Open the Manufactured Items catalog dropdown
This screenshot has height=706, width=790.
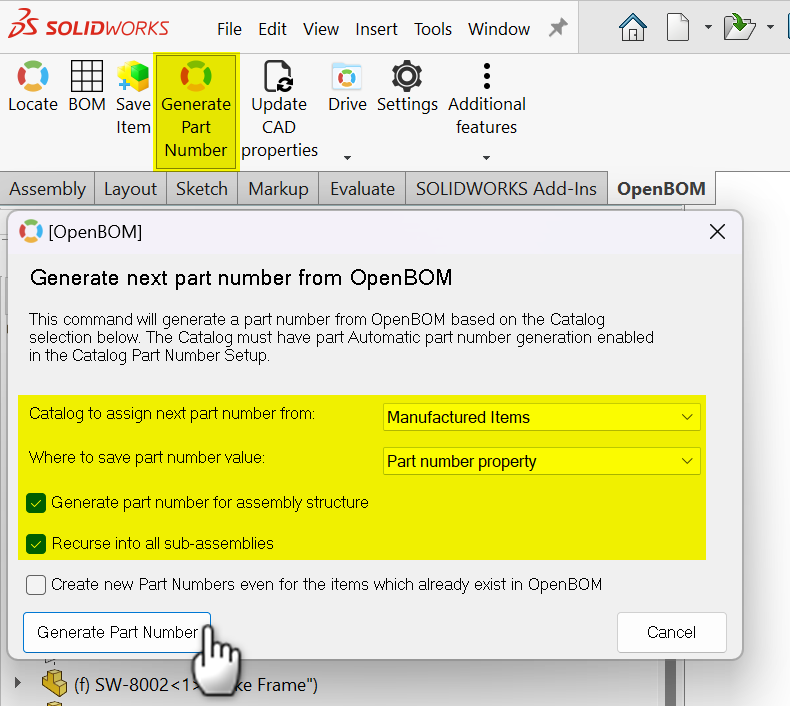point(541,417)
